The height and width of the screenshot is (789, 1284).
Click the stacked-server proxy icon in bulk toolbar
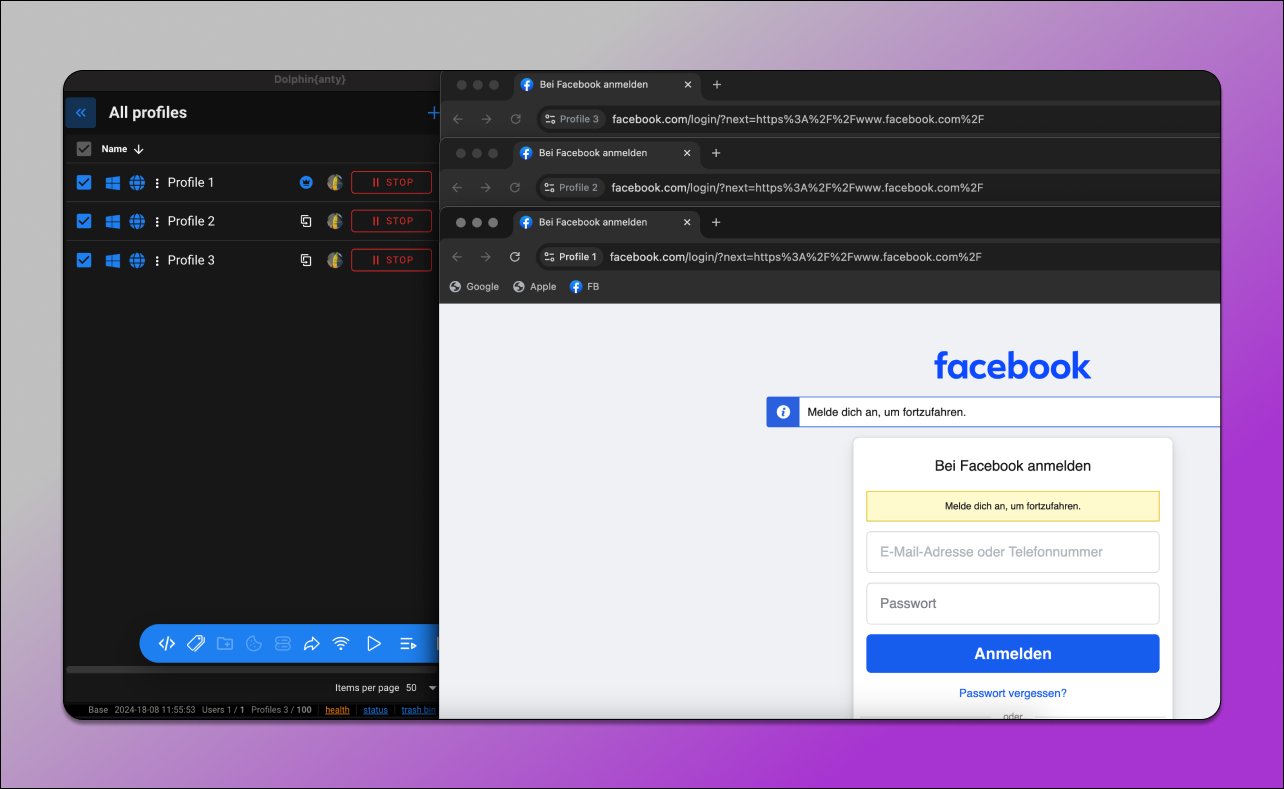tap(283, 644)
